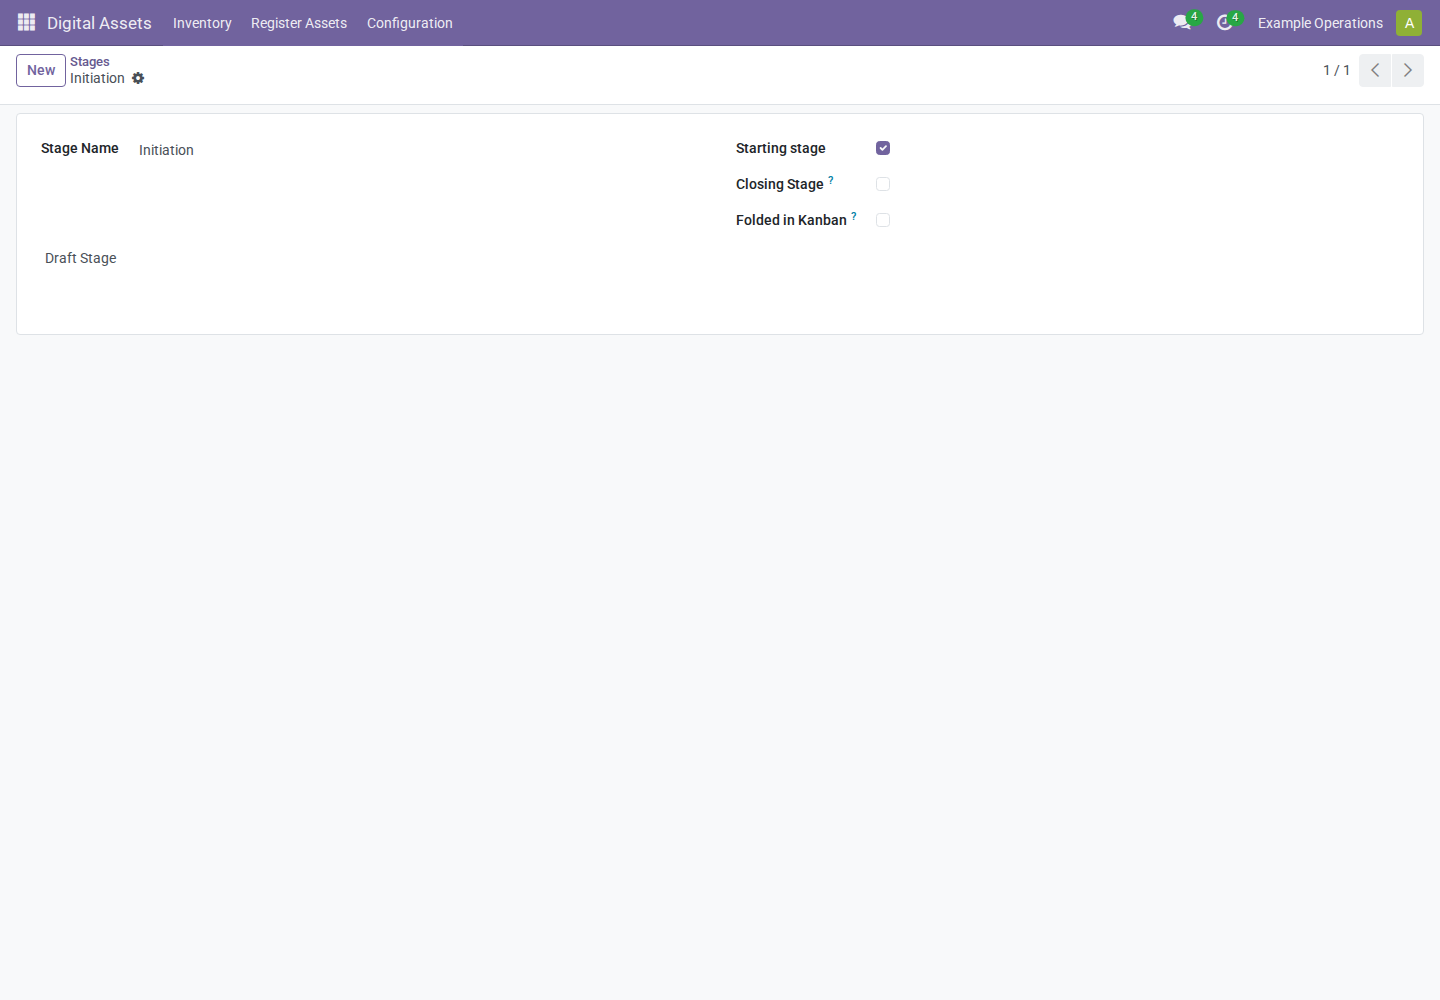This screenshot has width=1440, height=1000.
Task: Enable the Closing Stage checkbox
Action: point(883,184)
